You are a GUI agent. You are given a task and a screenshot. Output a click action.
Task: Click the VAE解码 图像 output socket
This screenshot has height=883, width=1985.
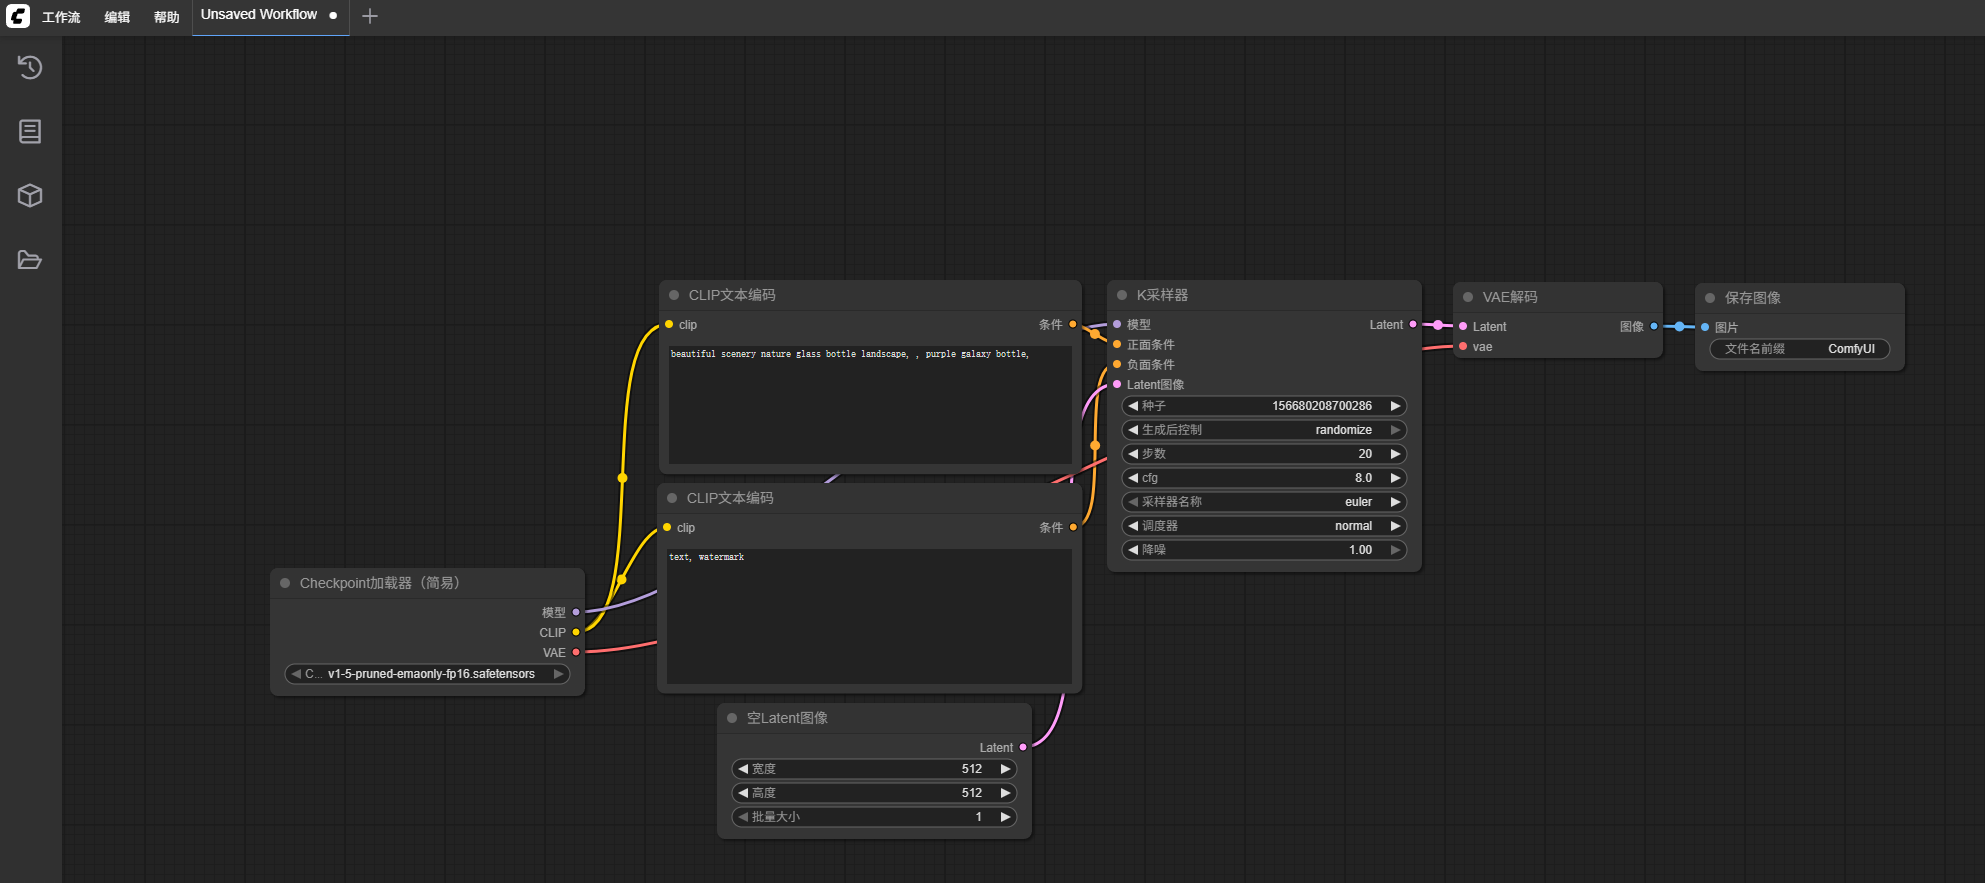(1654, 326)
